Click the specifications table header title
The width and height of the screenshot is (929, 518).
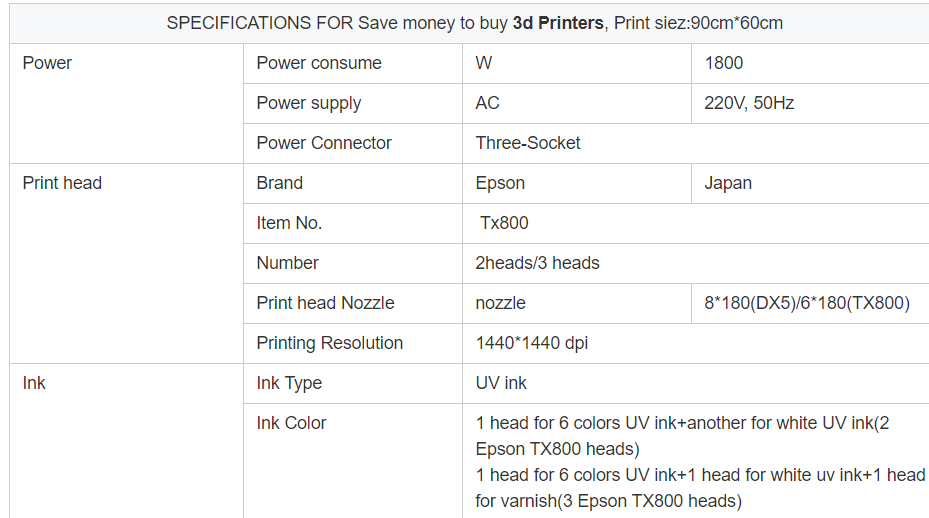click(x=474, y=23)
